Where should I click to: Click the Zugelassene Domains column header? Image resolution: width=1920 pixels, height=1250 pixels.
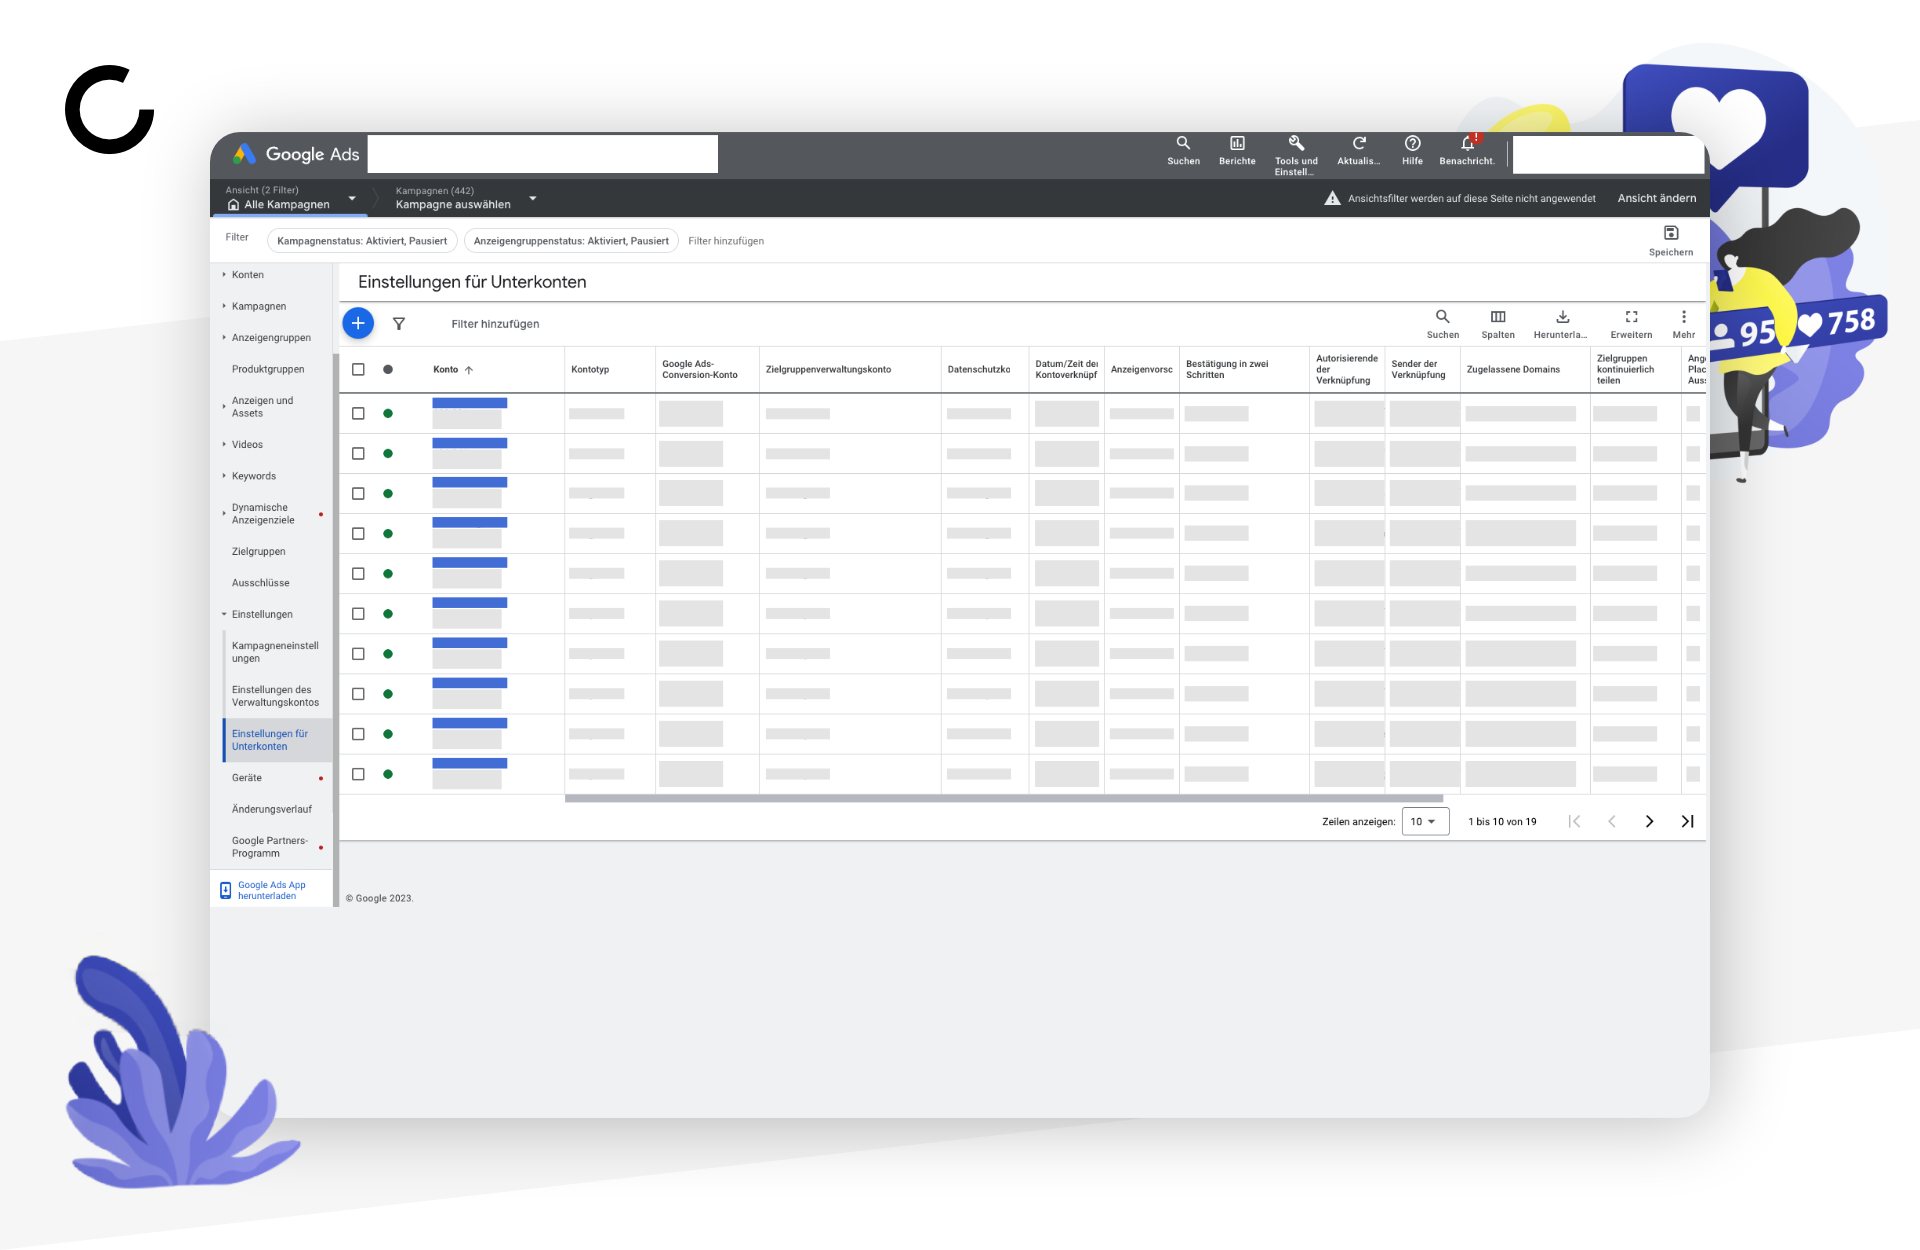point(1513,370)
